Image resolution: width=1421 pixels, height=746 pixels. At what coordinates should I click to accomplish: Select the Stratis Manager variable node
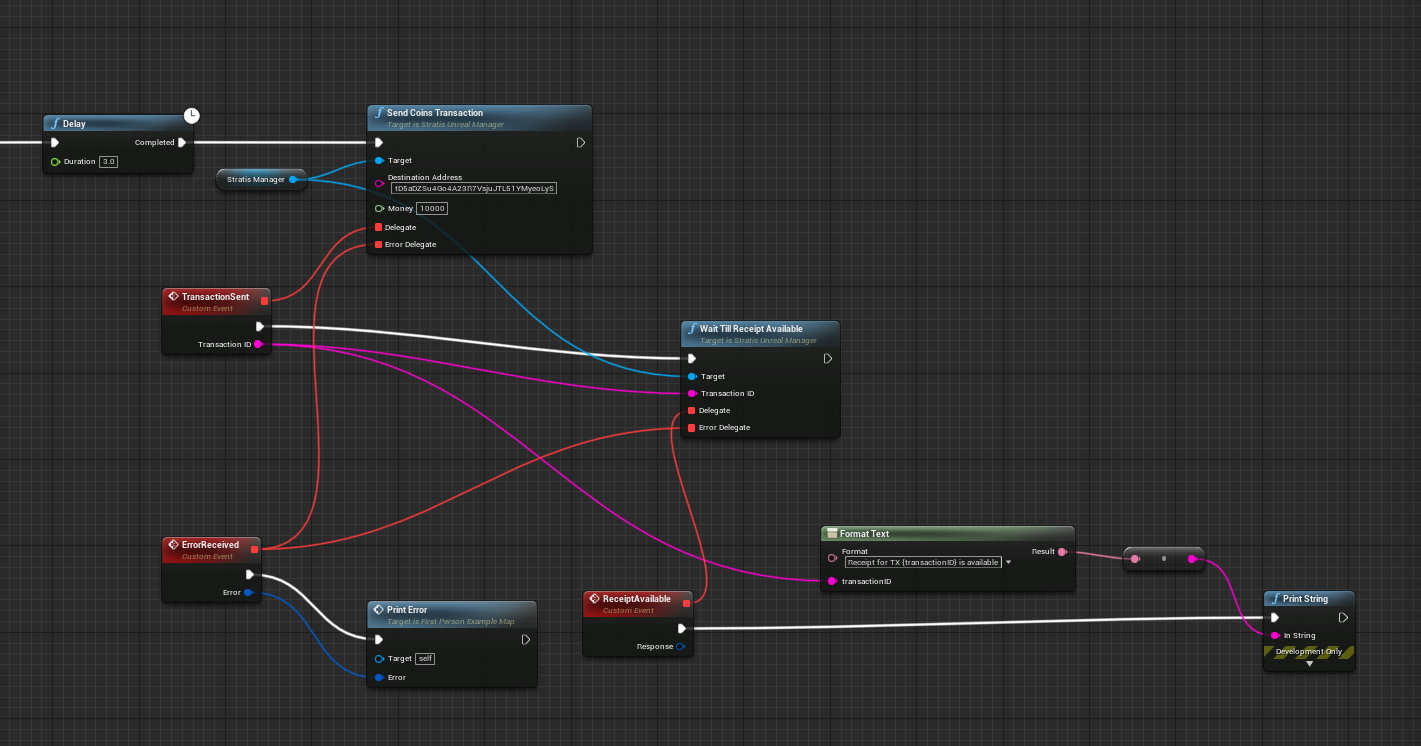tap(261, 180)
